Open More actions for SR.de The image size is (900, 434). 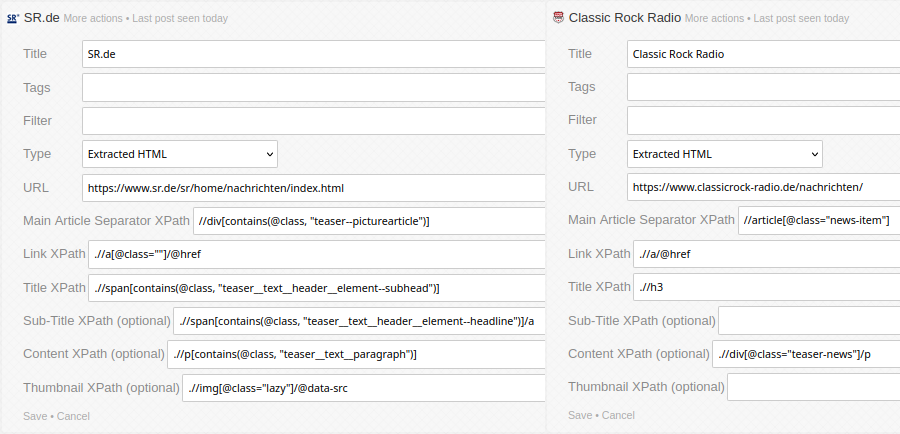pos(92,18)
